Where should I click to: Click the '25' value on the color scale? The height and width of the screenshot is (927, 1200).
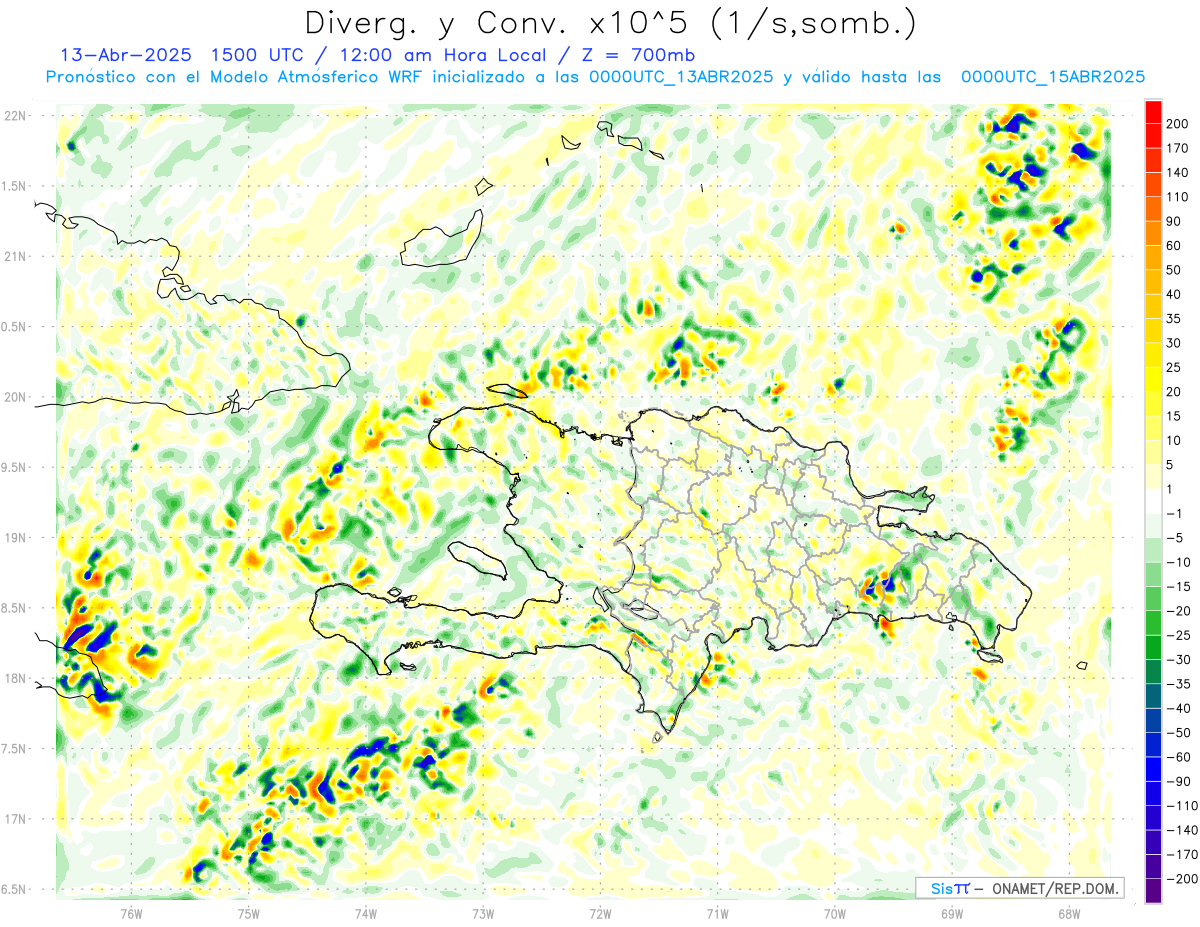point(1174,367)
